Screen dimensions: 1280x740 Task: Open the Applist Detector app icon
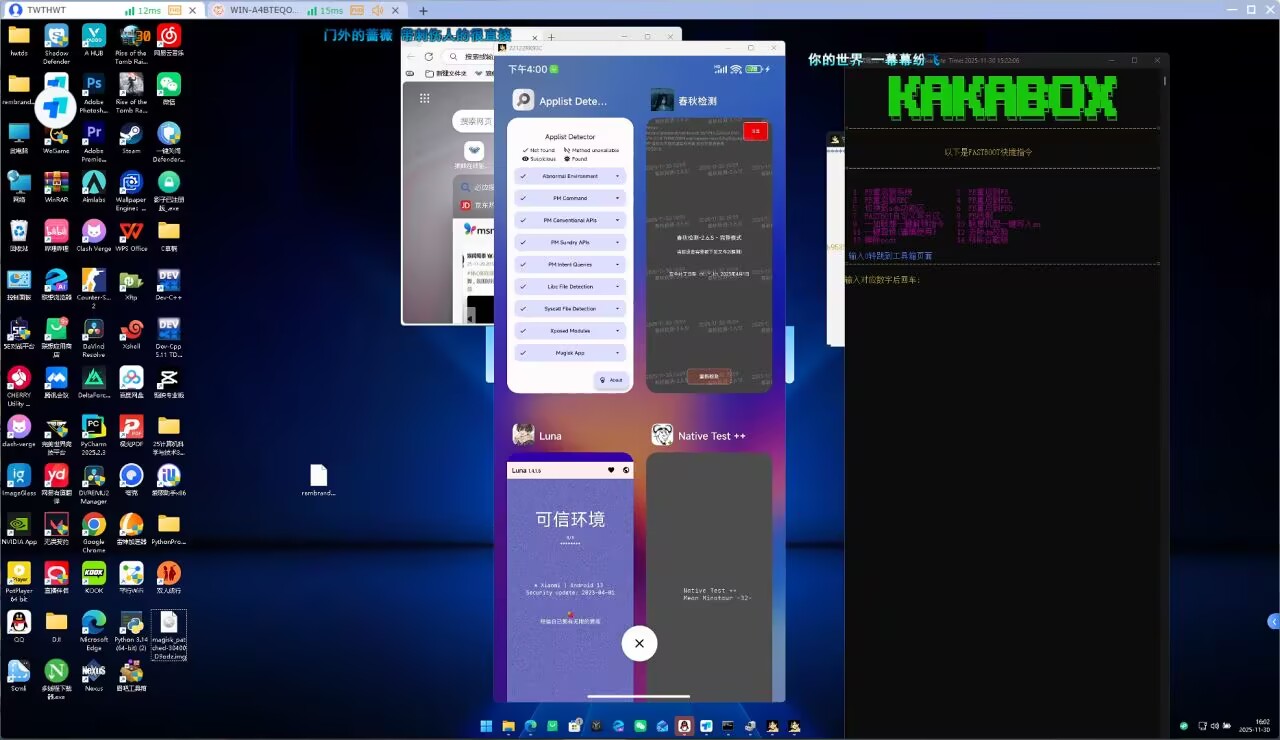tap(524, 100)
